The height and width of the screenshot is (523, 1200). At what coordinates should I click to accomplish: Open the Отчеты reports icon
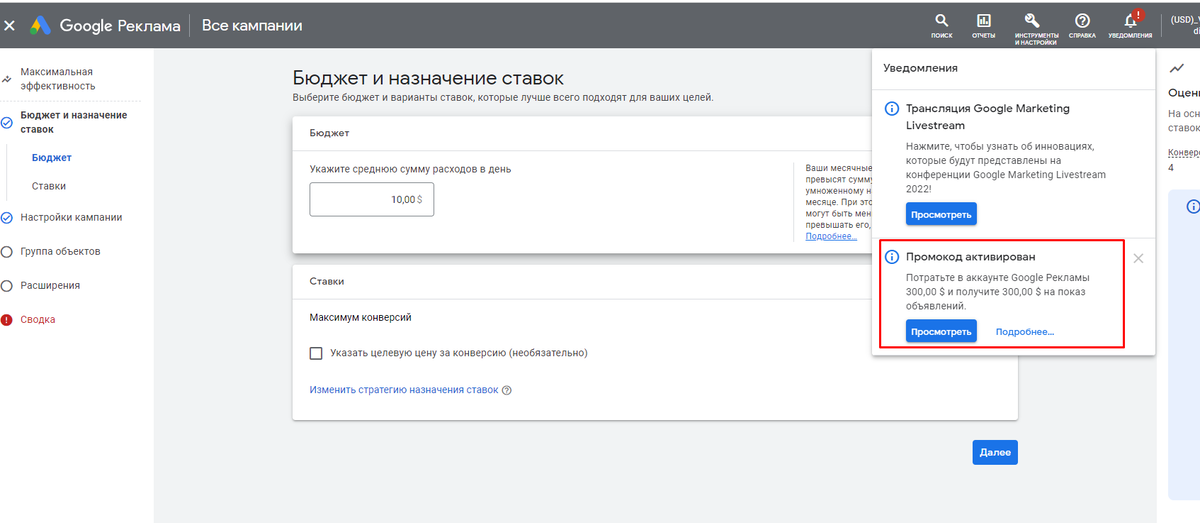pos(983,25)
